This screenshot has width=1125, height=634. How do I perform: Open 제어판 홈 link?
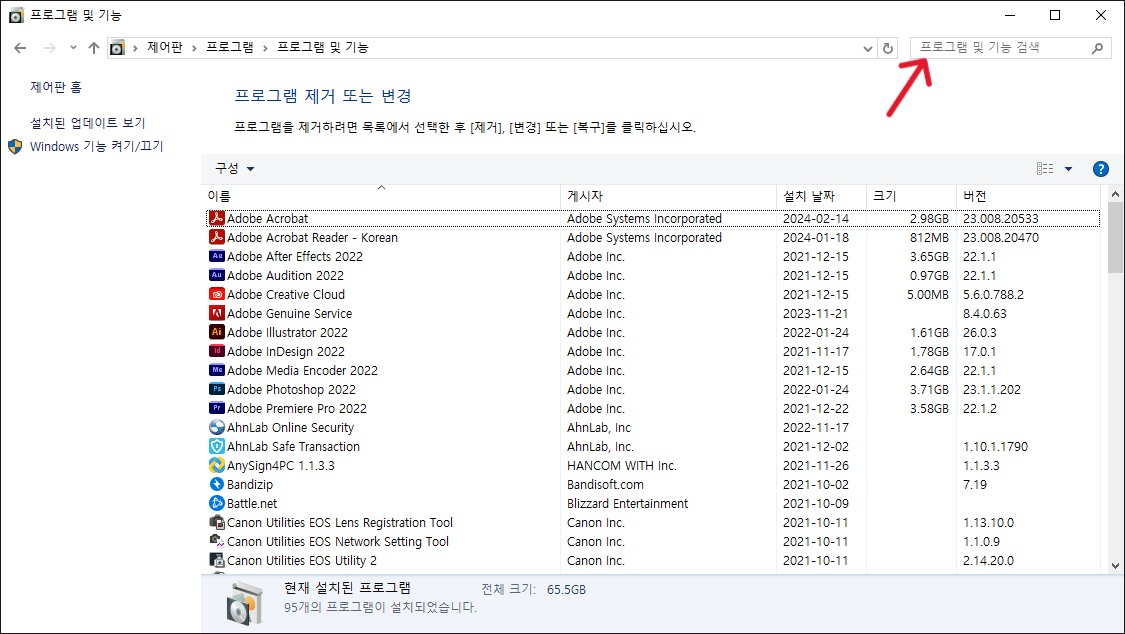click(56, 87)
